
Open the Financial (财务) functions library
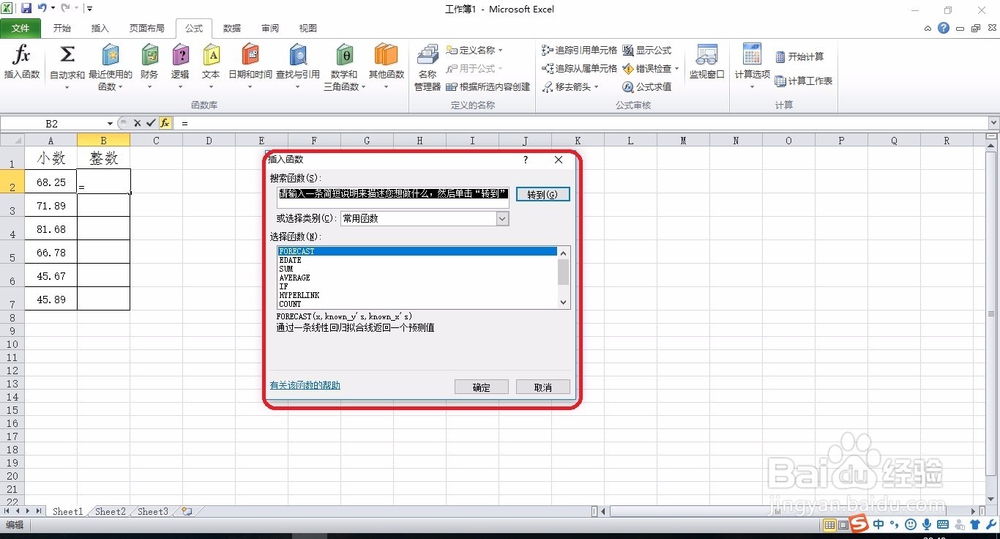pyautogui.click(x=149, y=67)
